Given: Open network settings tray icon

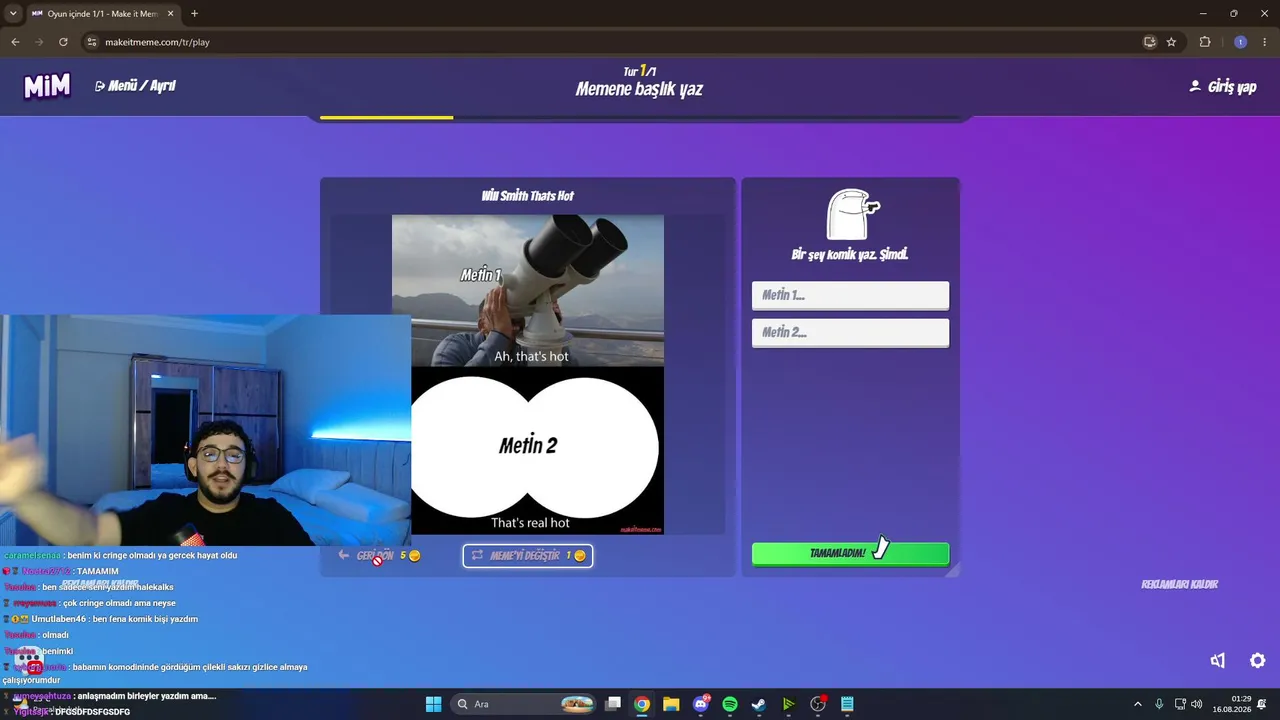Looking at the screenshot, I should 1180,704.
